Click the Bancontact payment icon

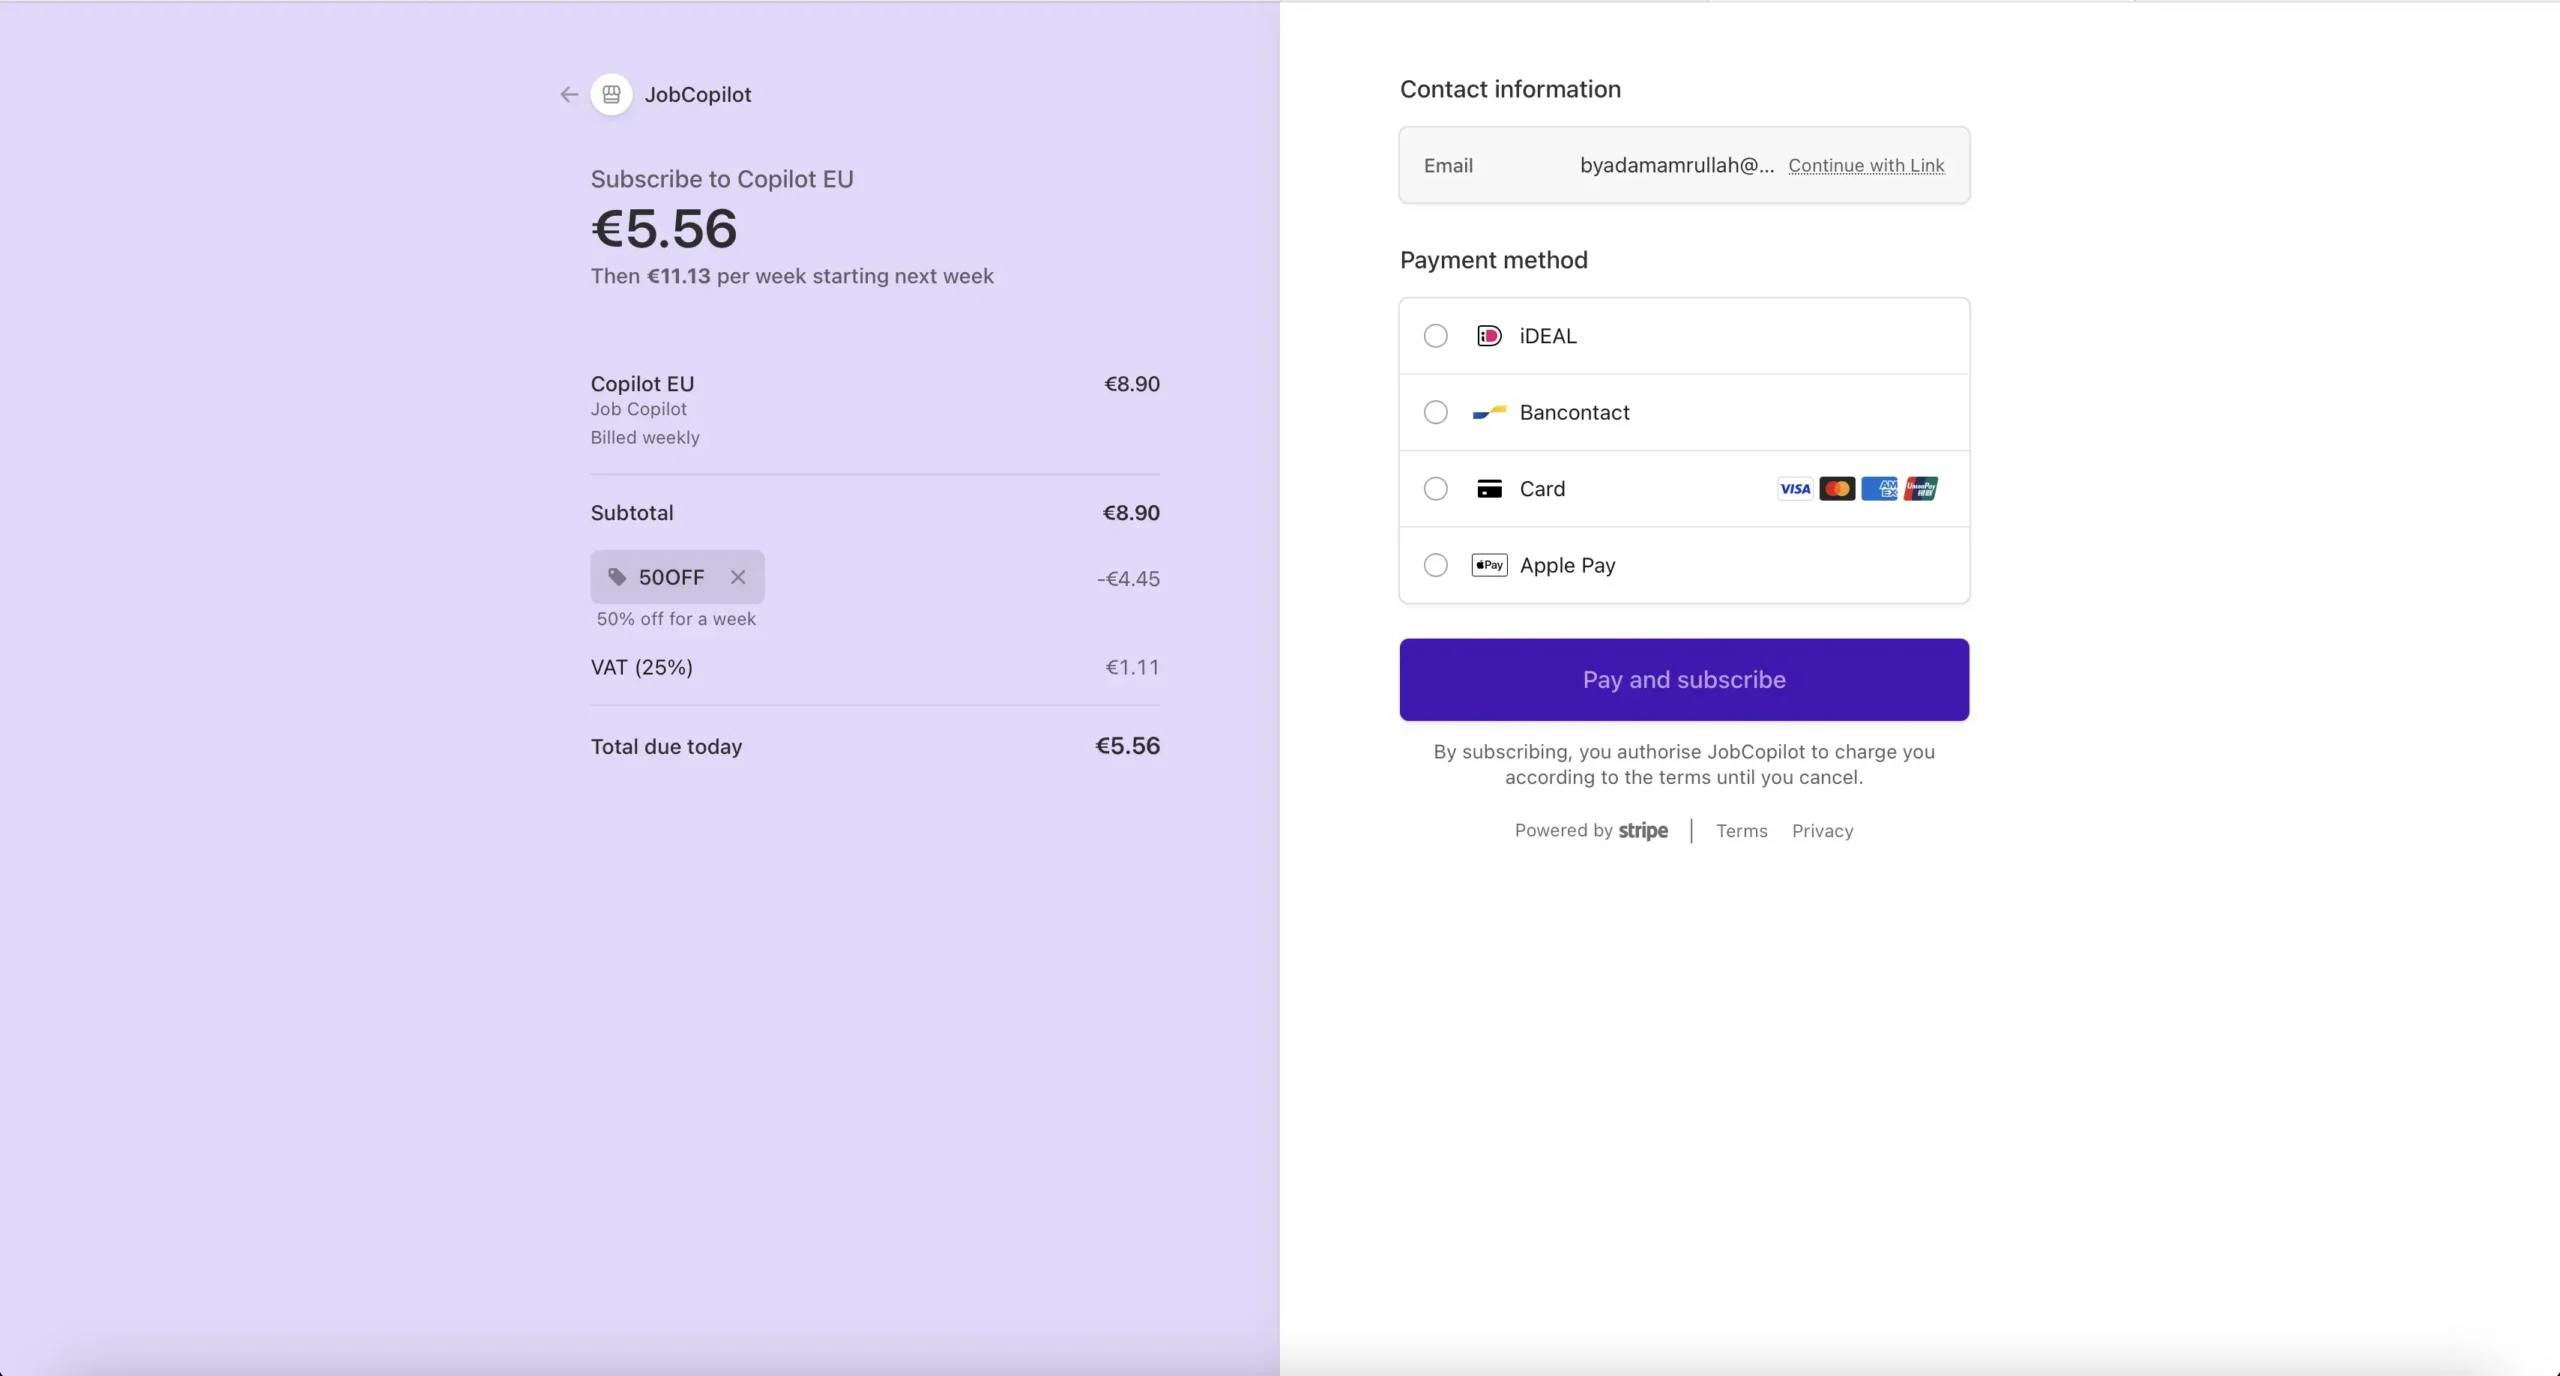(1488, 412)
